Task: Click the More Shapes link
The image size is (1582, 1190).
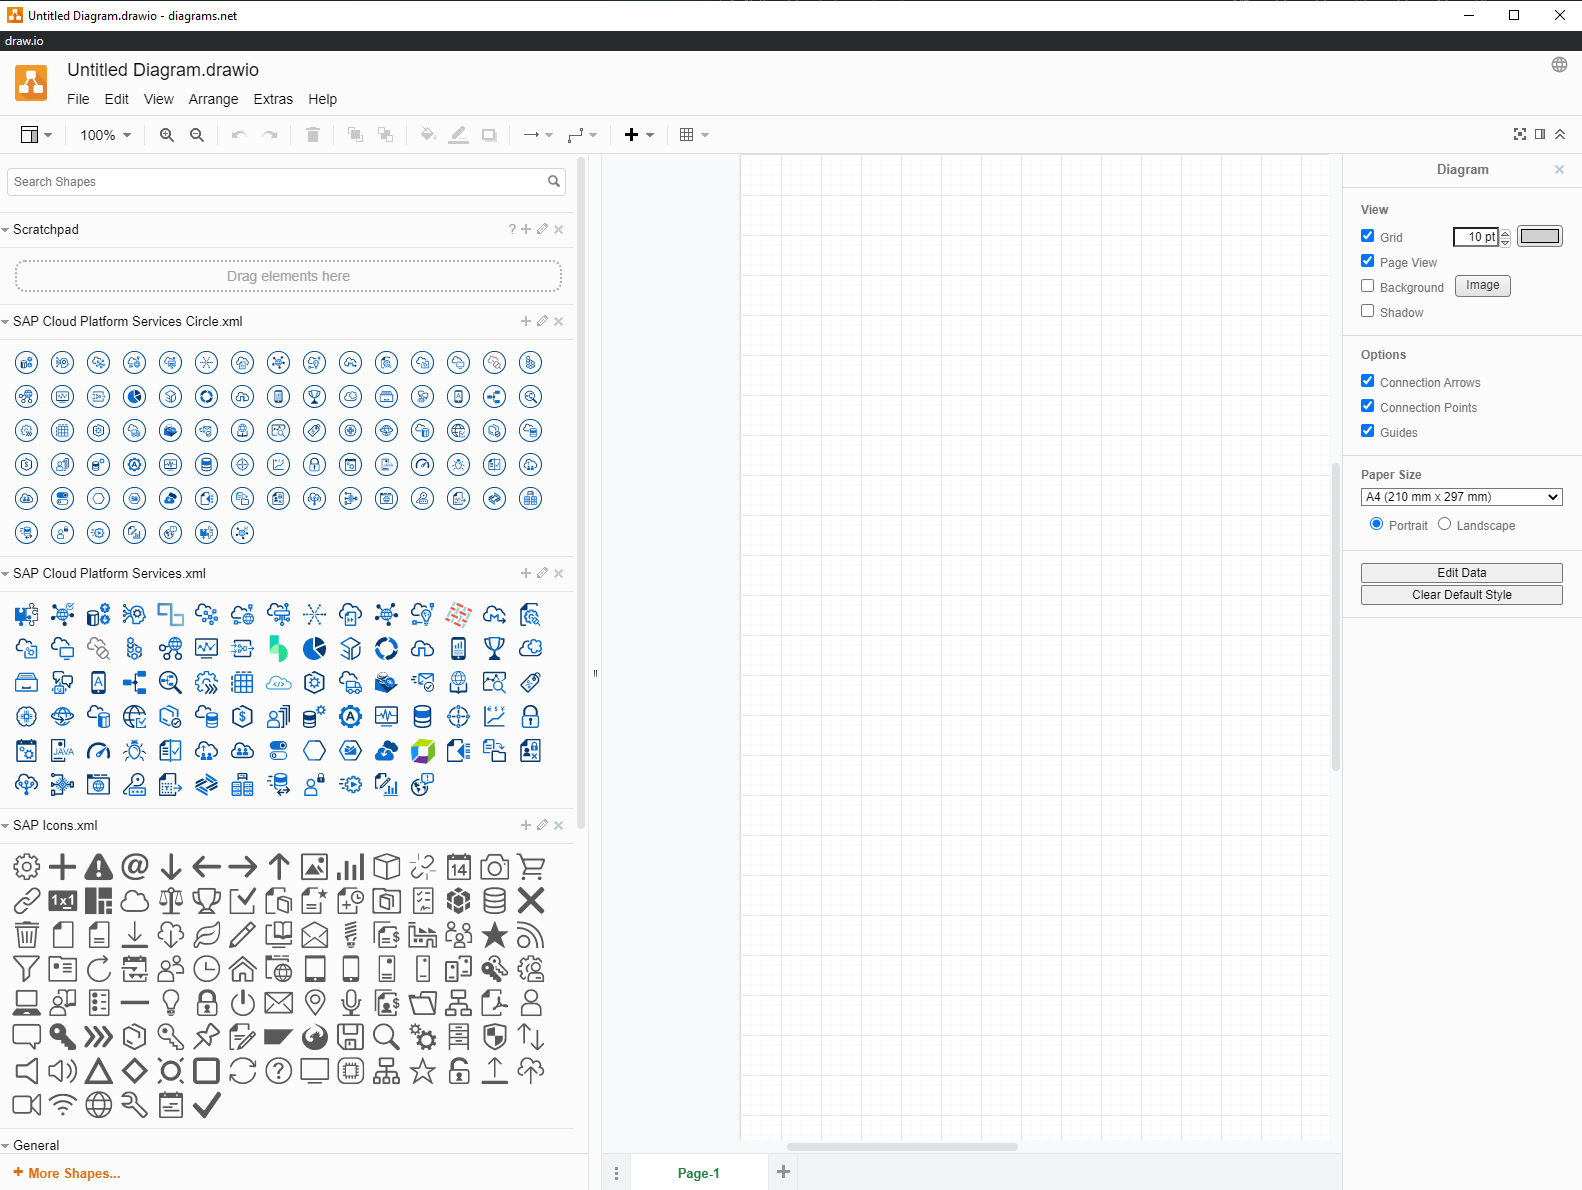Action: (x=67, y=1173)
